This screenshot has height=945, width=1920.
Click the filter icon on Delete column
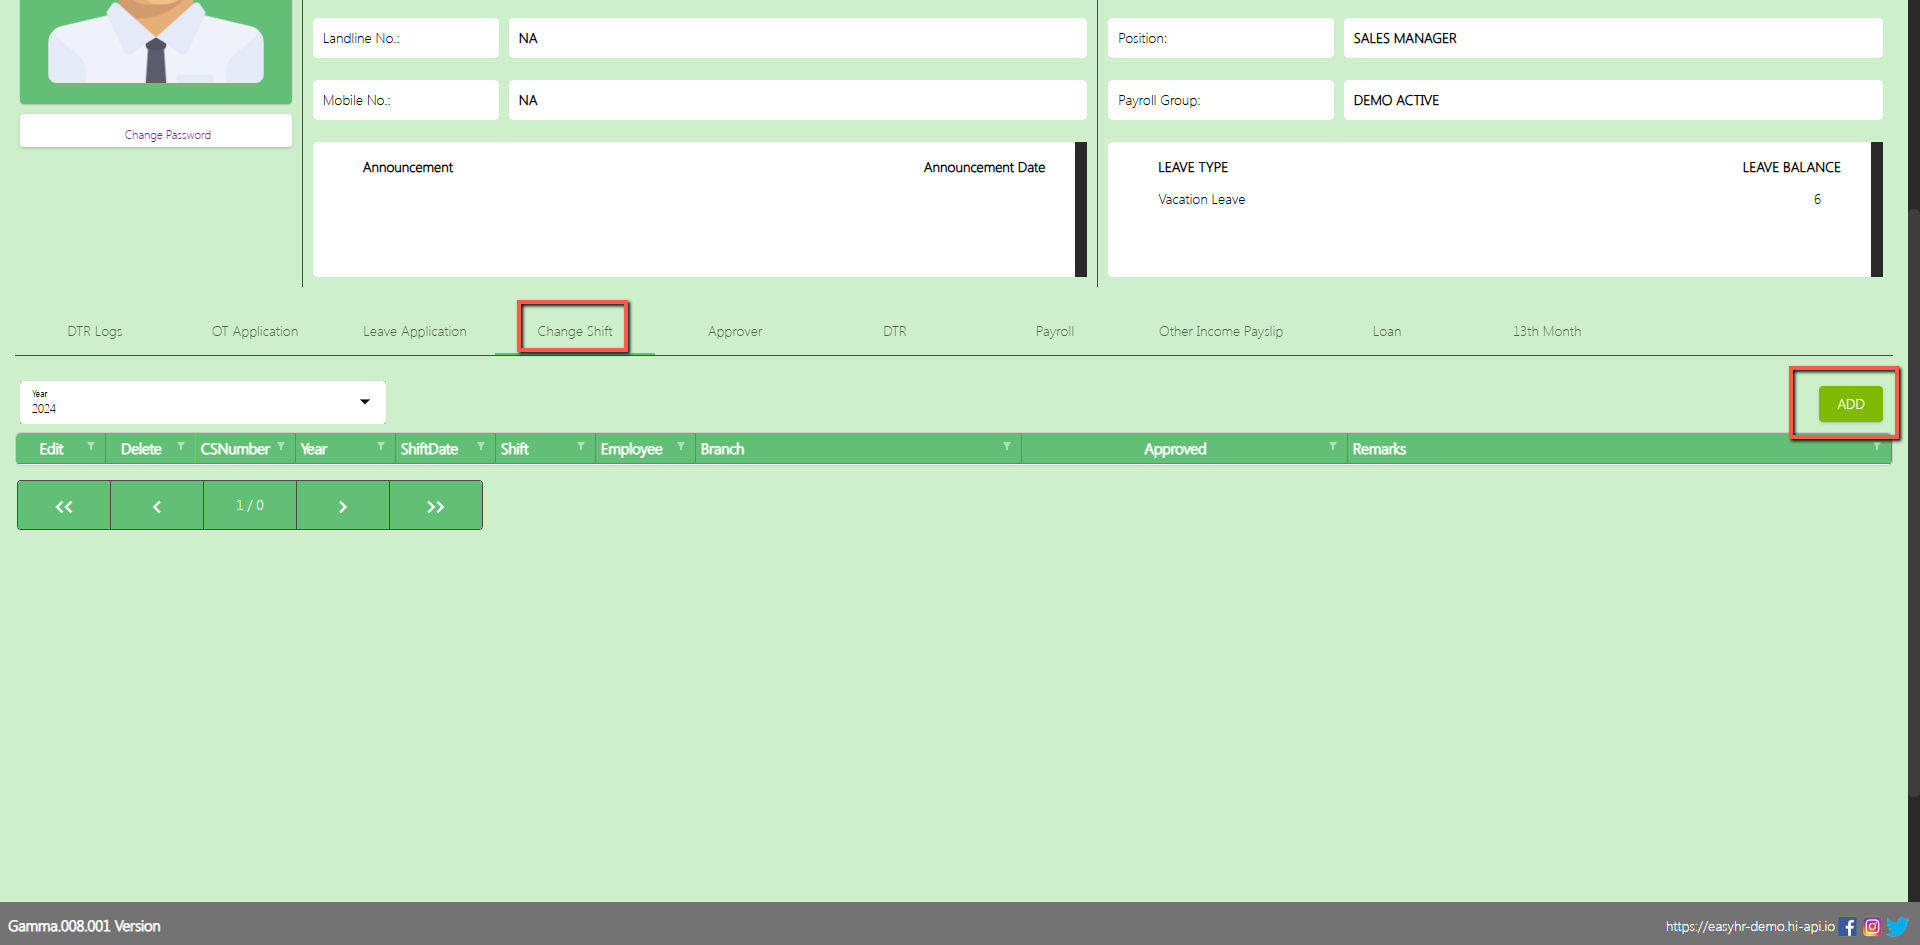coord(181,446)
